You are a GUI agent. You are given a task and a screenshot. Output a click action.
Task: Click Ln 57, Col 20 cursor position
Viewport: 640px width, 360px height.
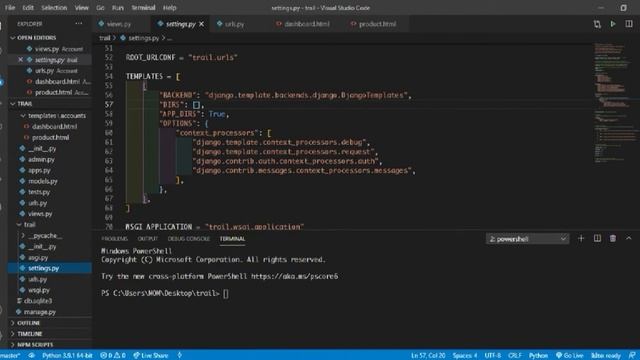[428, 356]
